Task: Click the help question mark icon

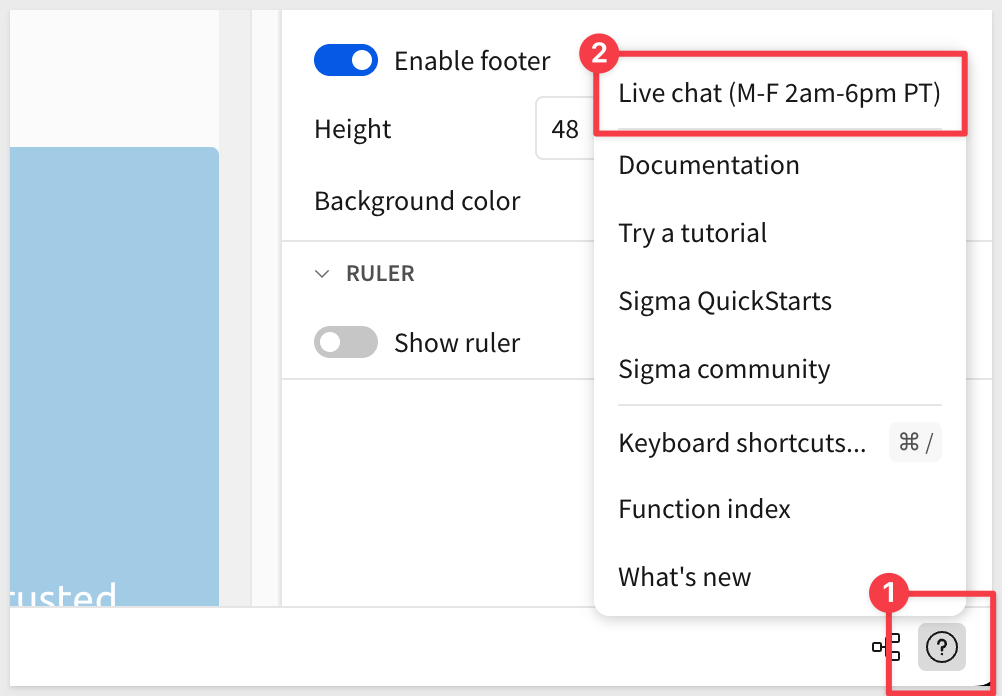Action: point(941,647)
